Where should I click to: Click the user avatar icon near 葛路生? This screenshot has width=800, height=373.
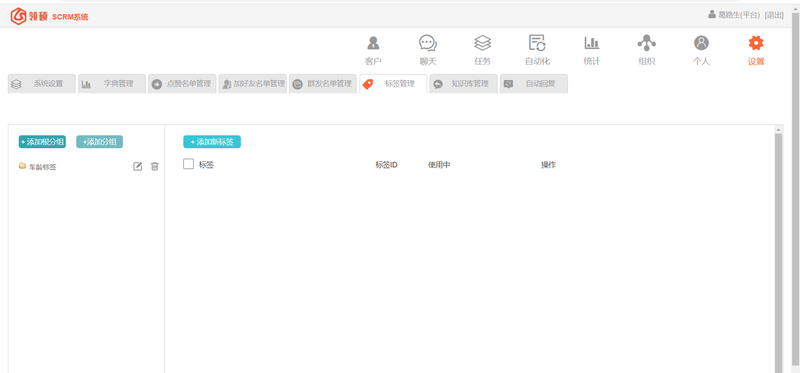click(712, 15)
